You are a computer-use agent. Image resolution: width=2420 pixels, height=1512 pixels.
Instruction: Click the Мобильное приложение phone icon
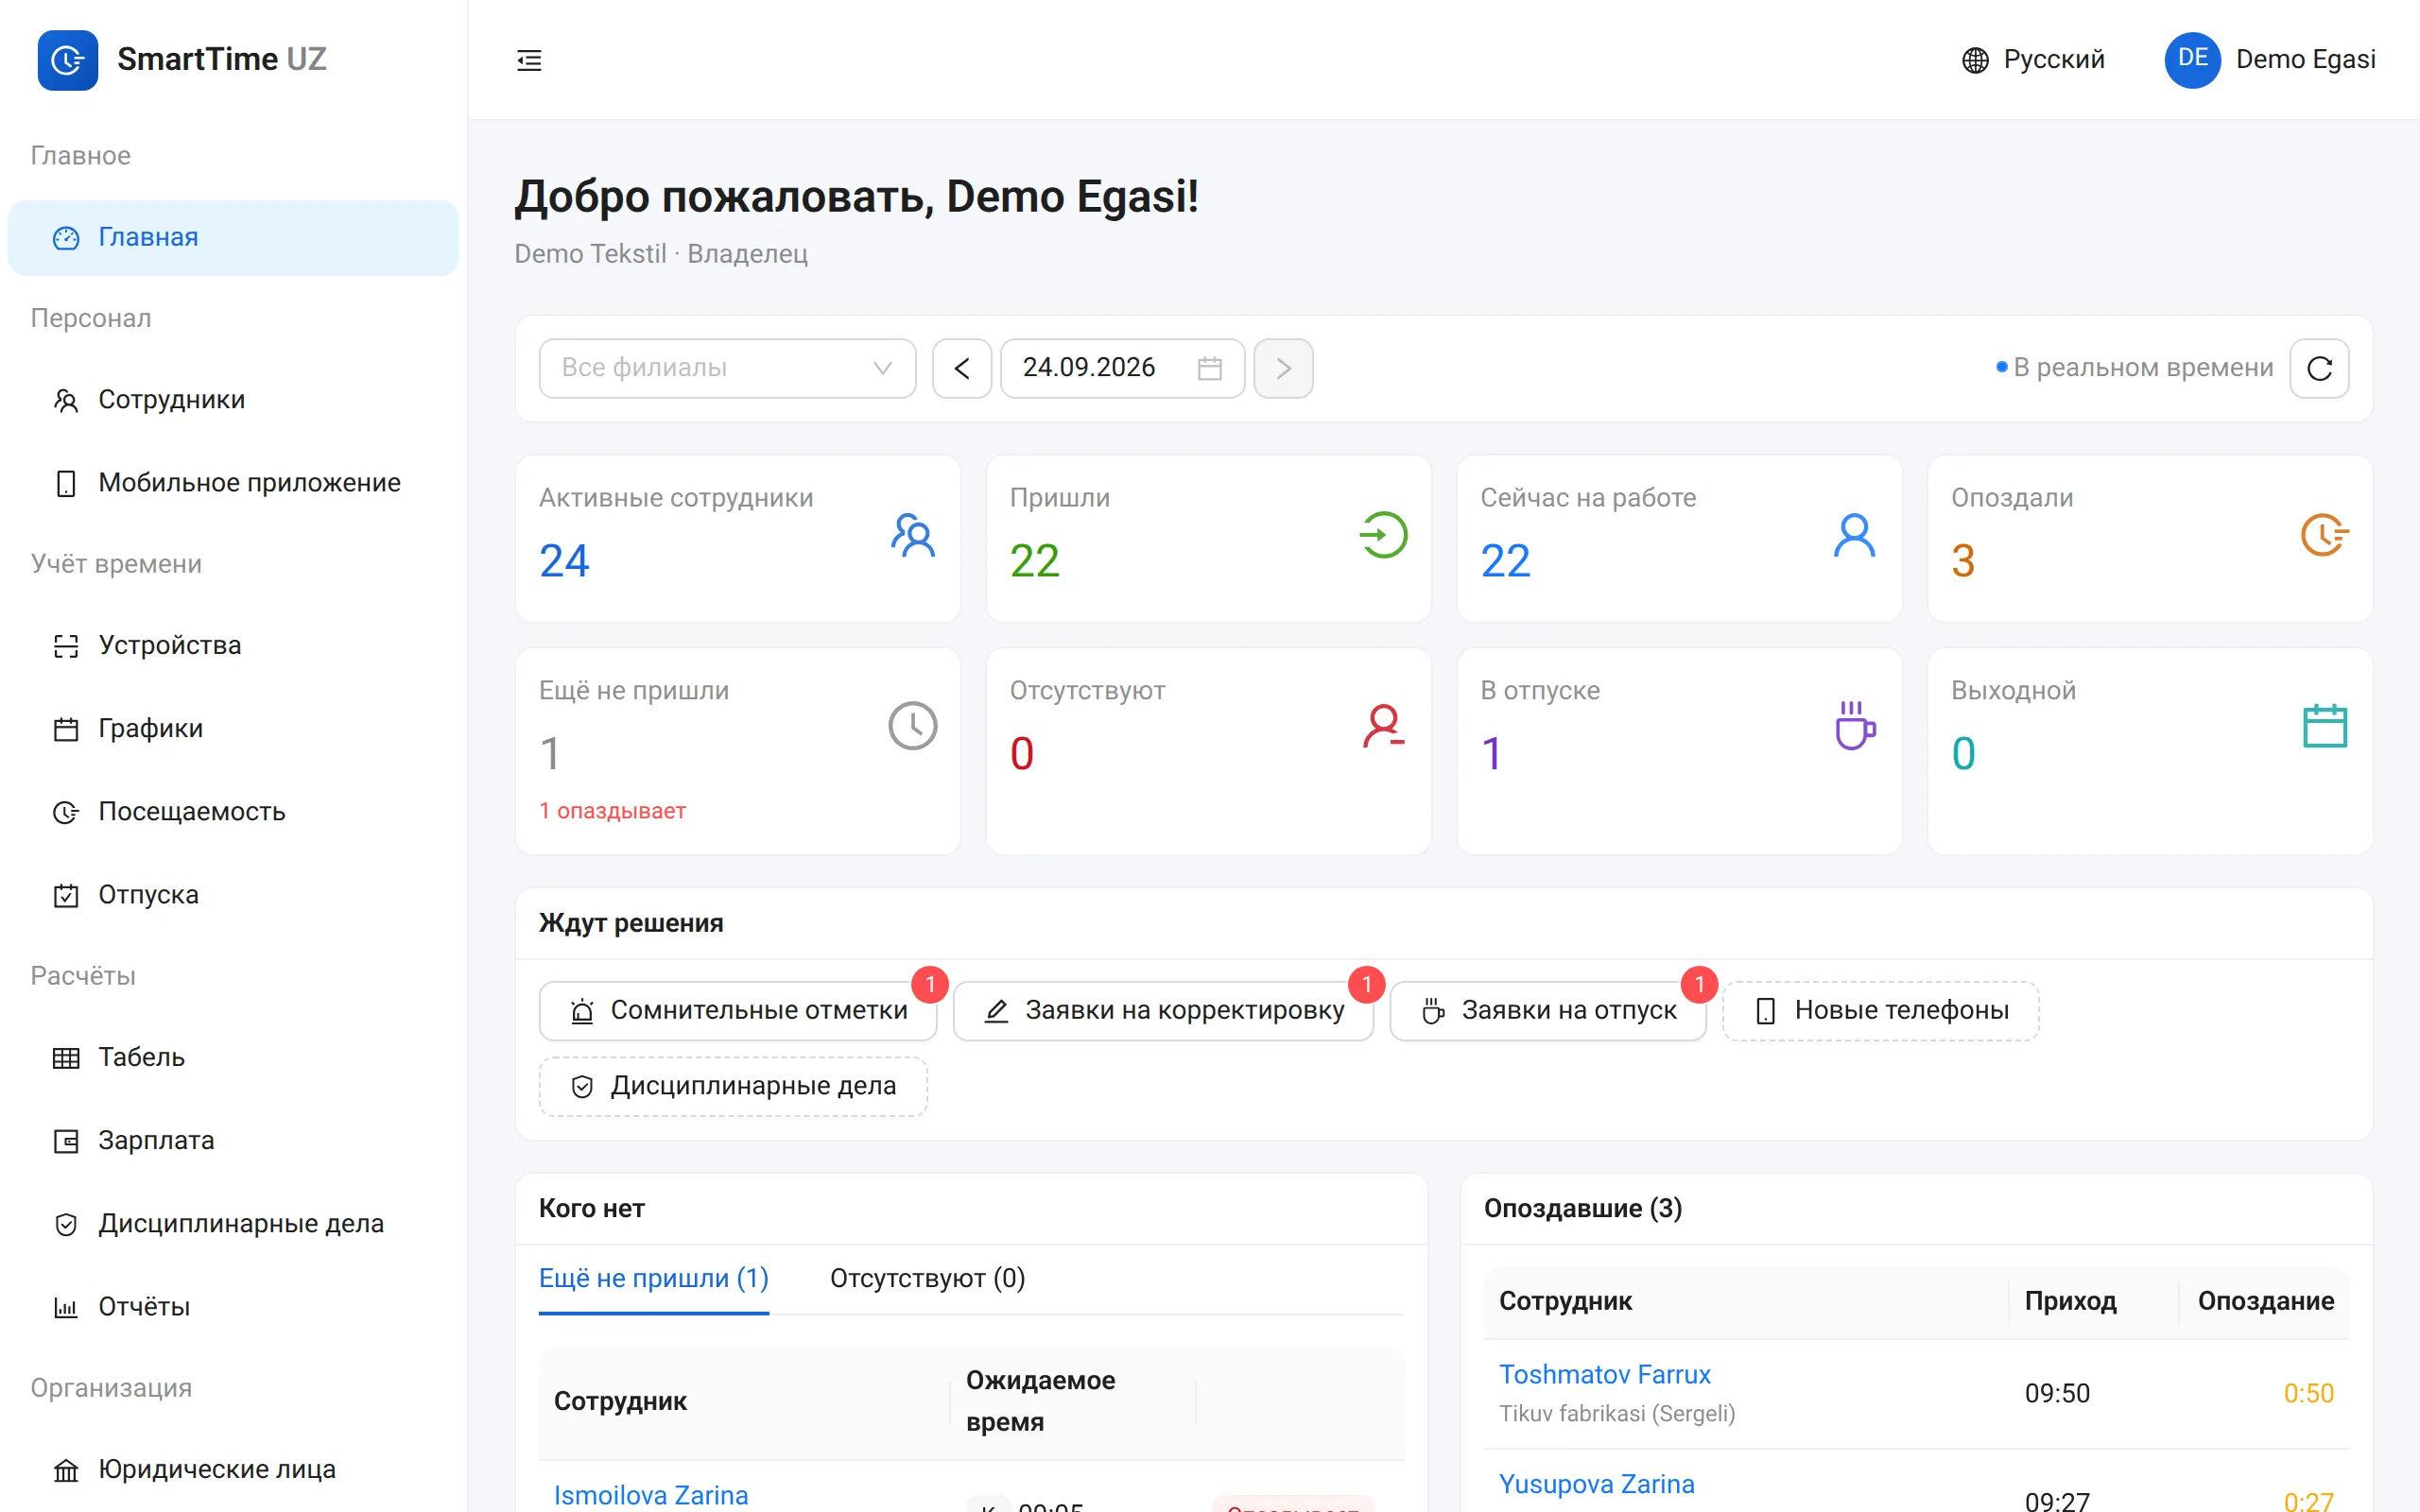click(66, 483)
